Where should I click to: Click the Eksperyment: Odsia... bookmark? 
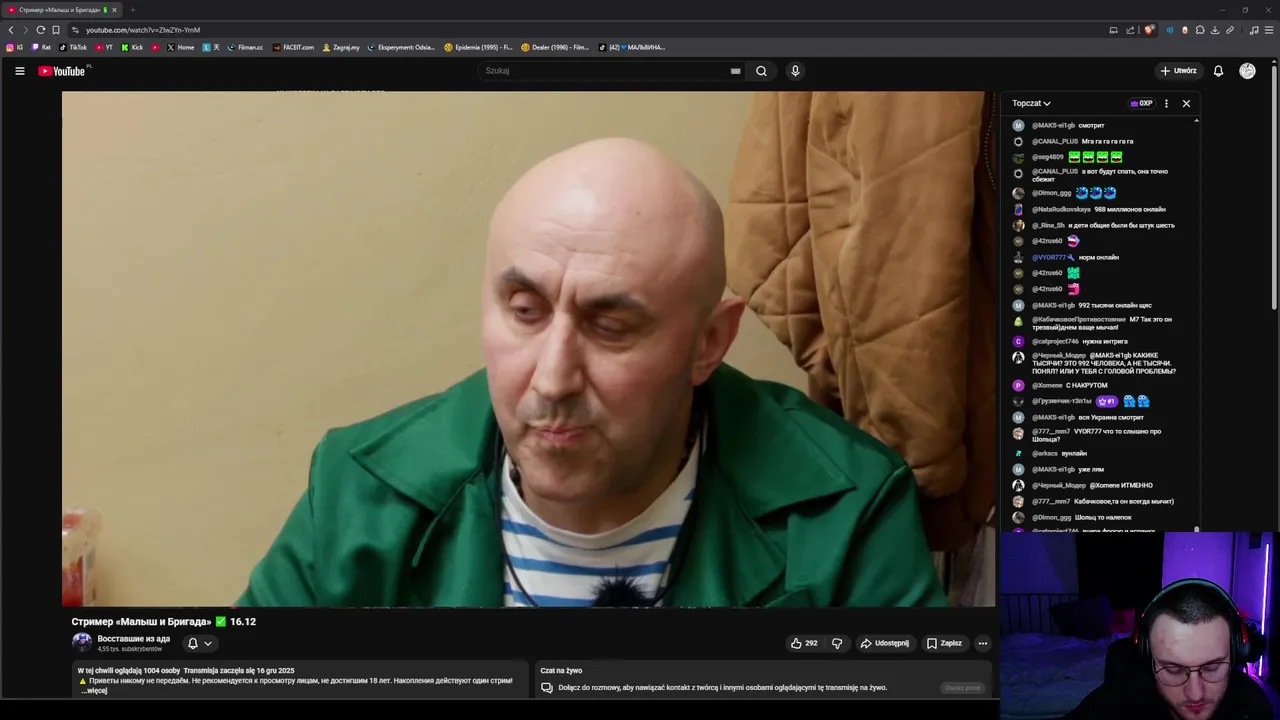pos(401,47)
